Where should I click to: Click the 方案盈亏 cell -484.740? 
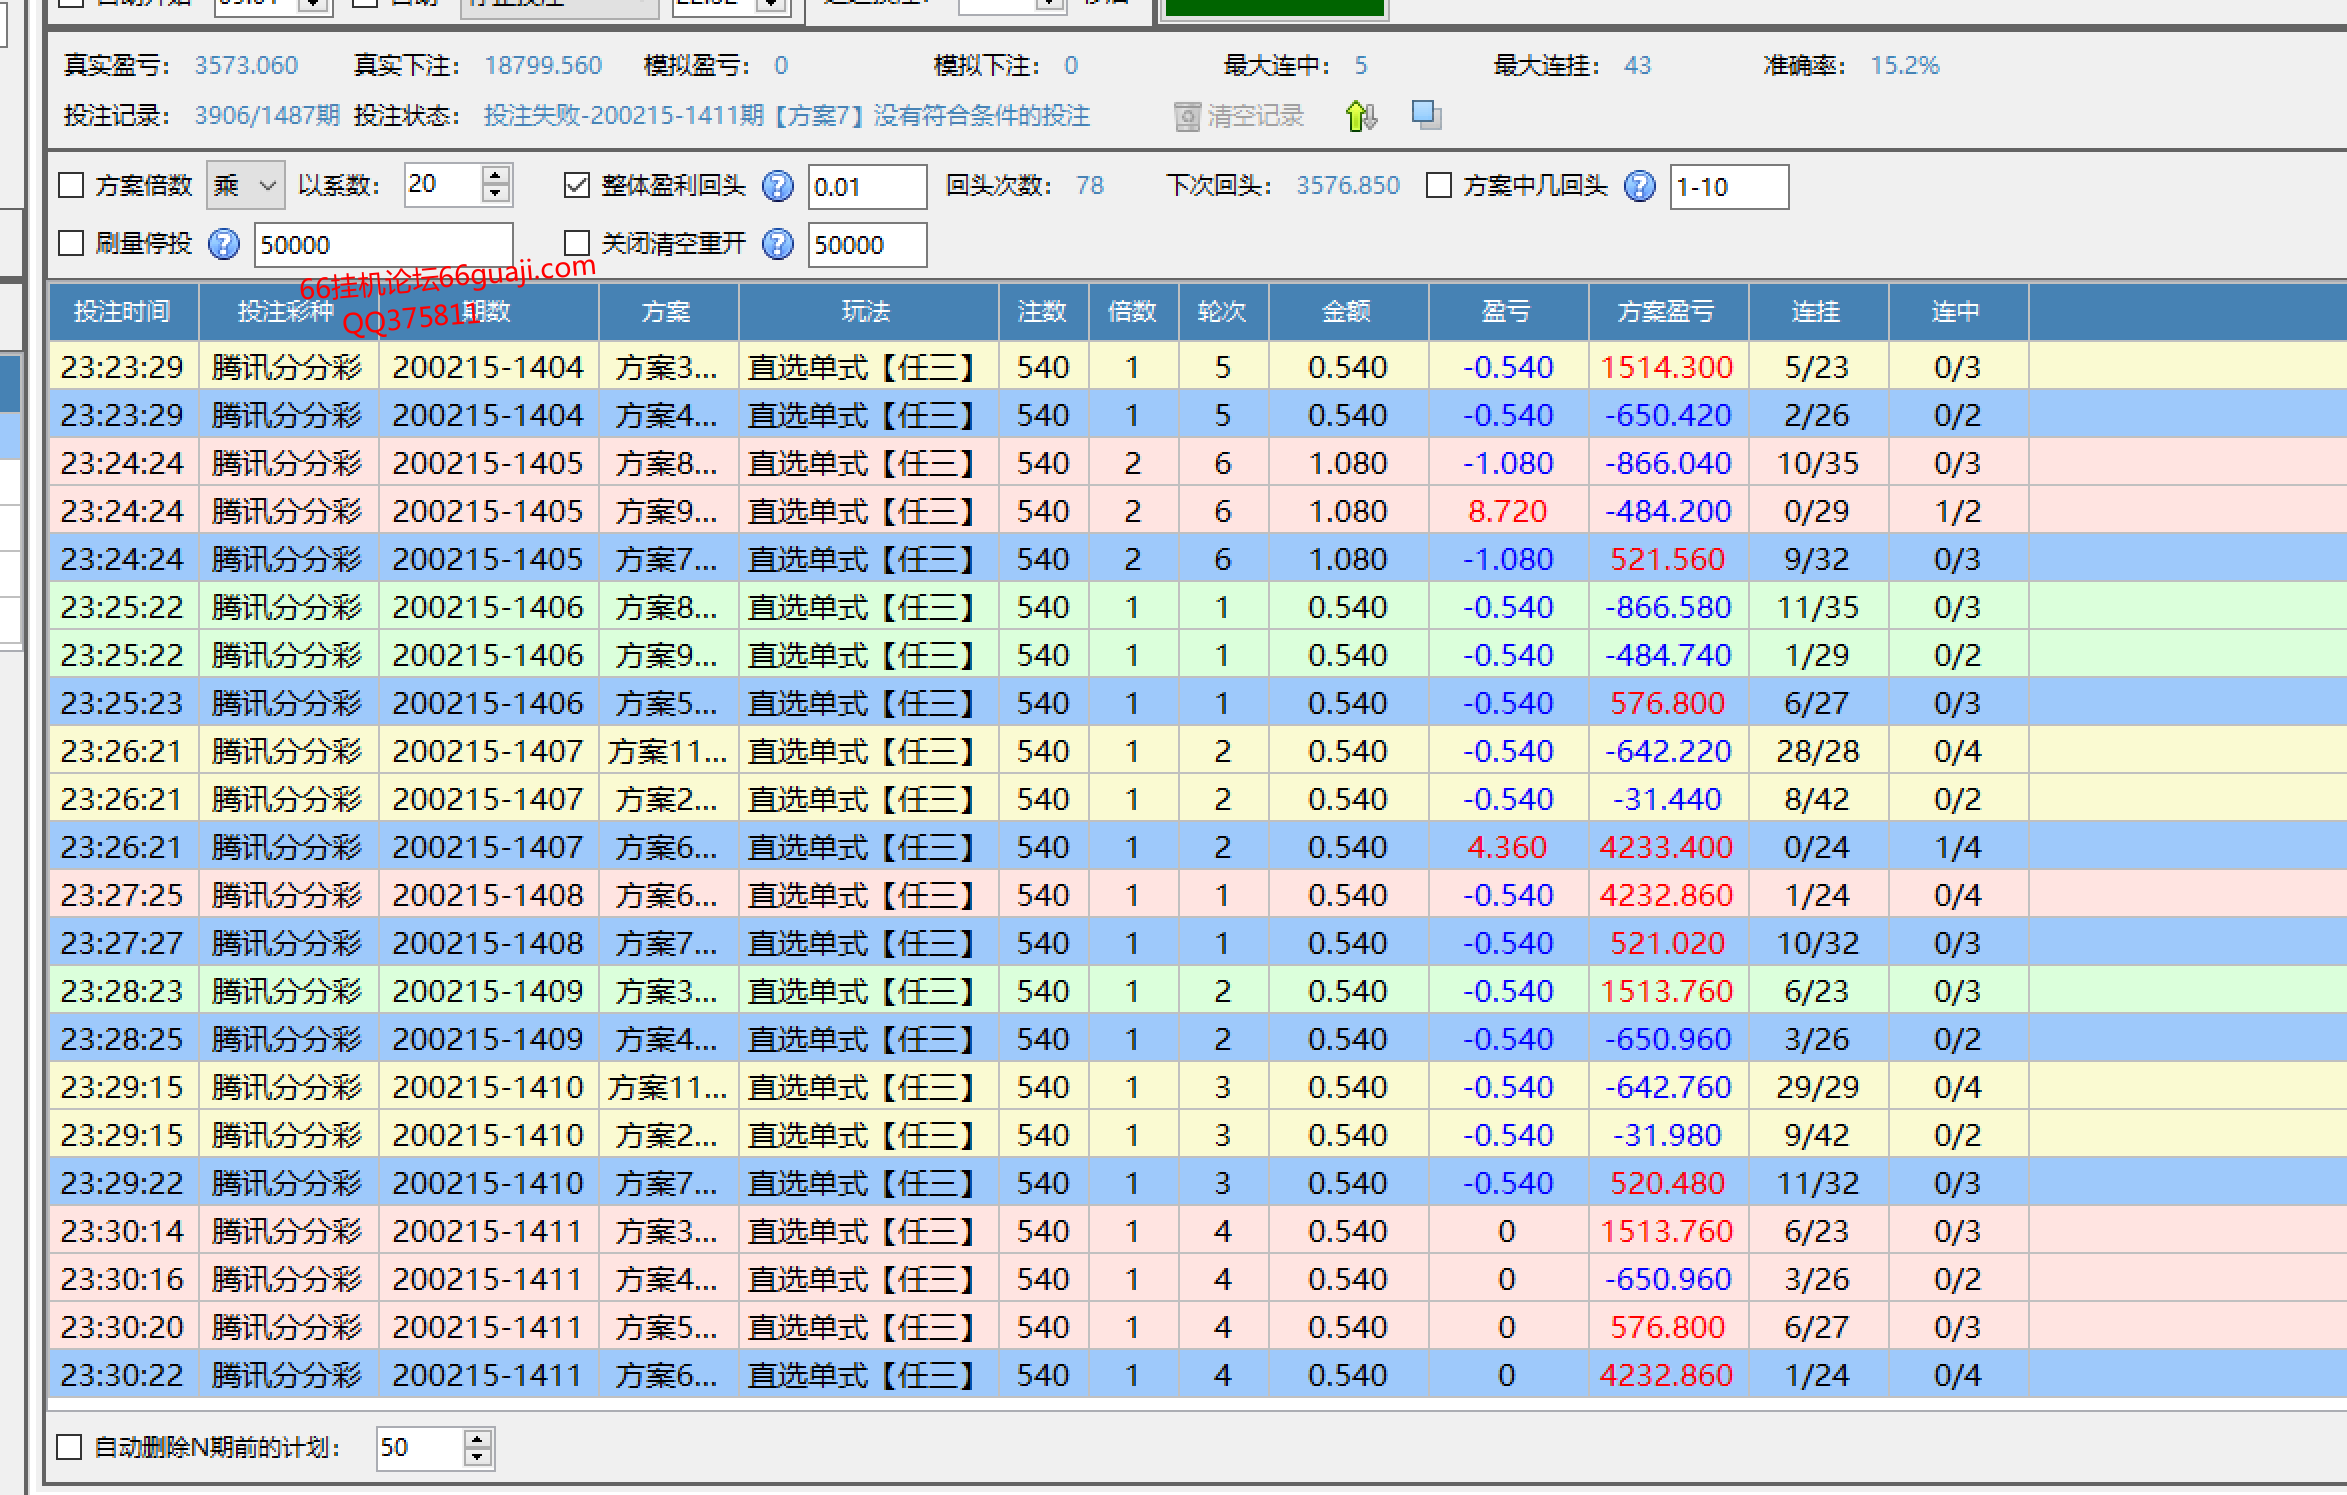coord(1668,655)
